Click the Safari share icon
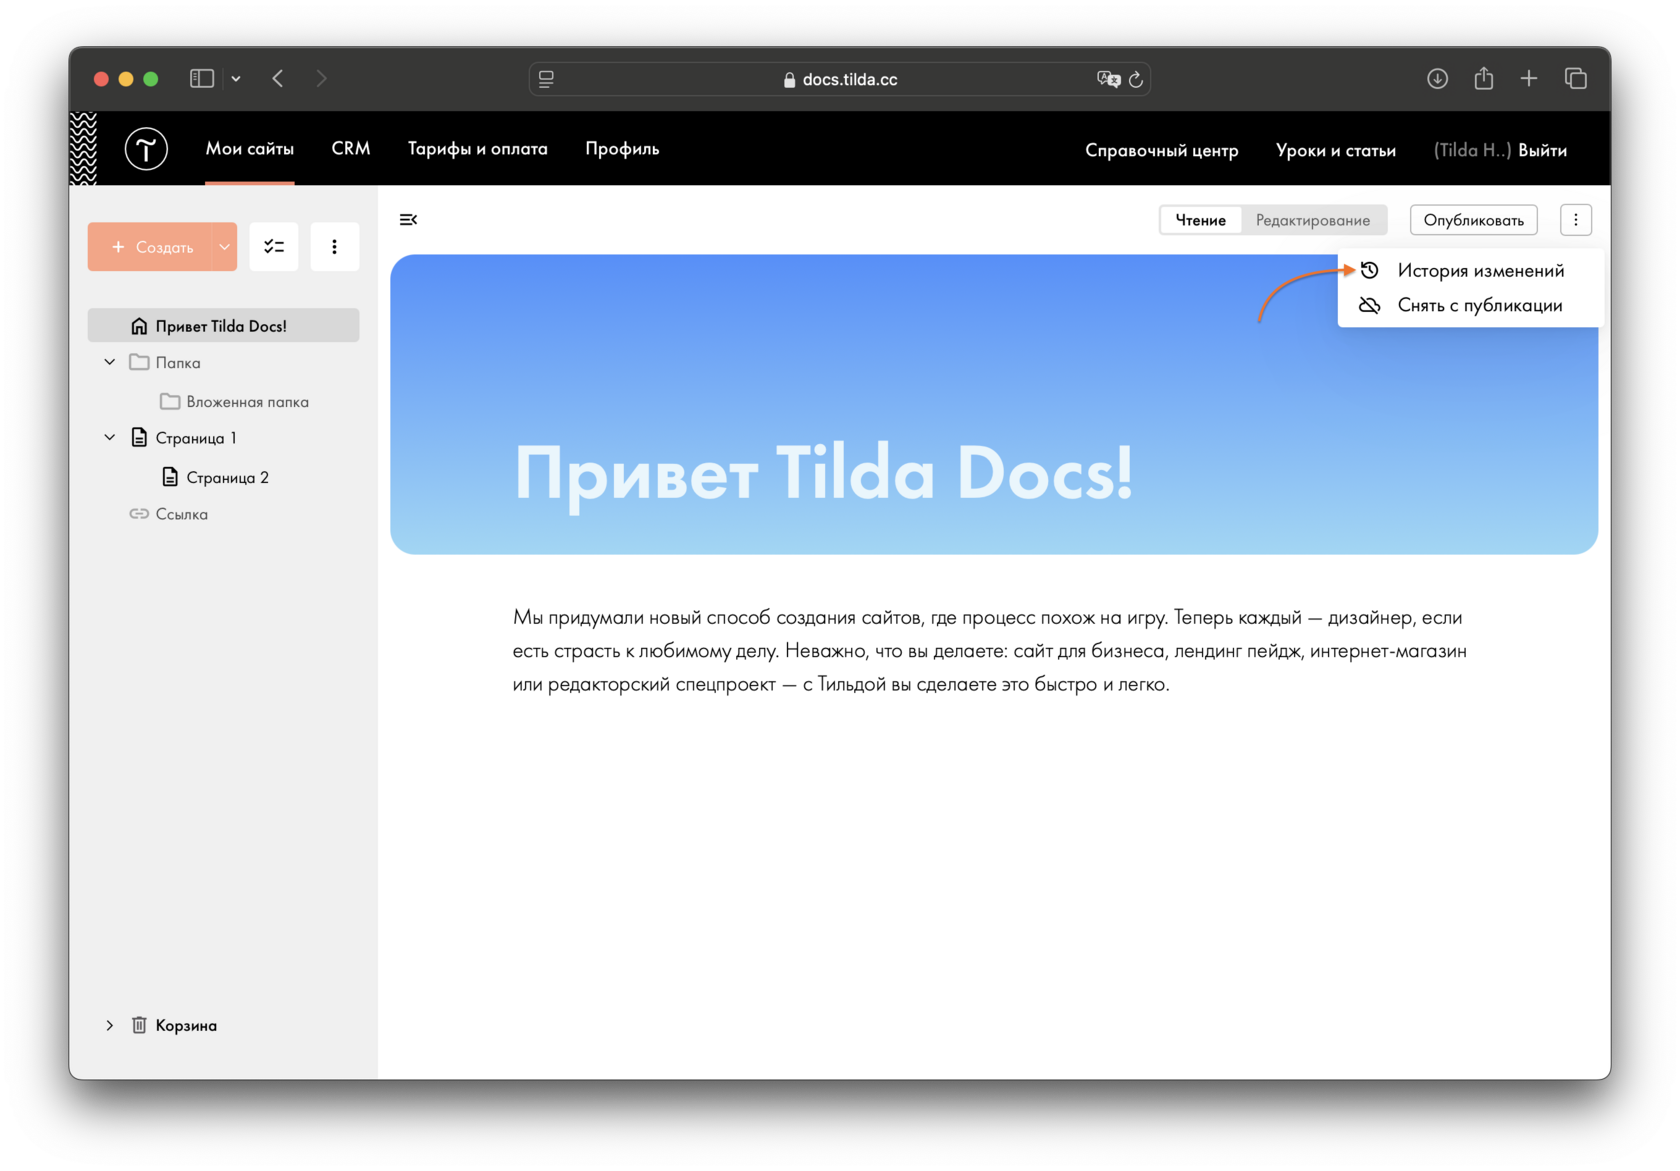This screenshot has height=1171, width=1680. [x=1483, y=78]
